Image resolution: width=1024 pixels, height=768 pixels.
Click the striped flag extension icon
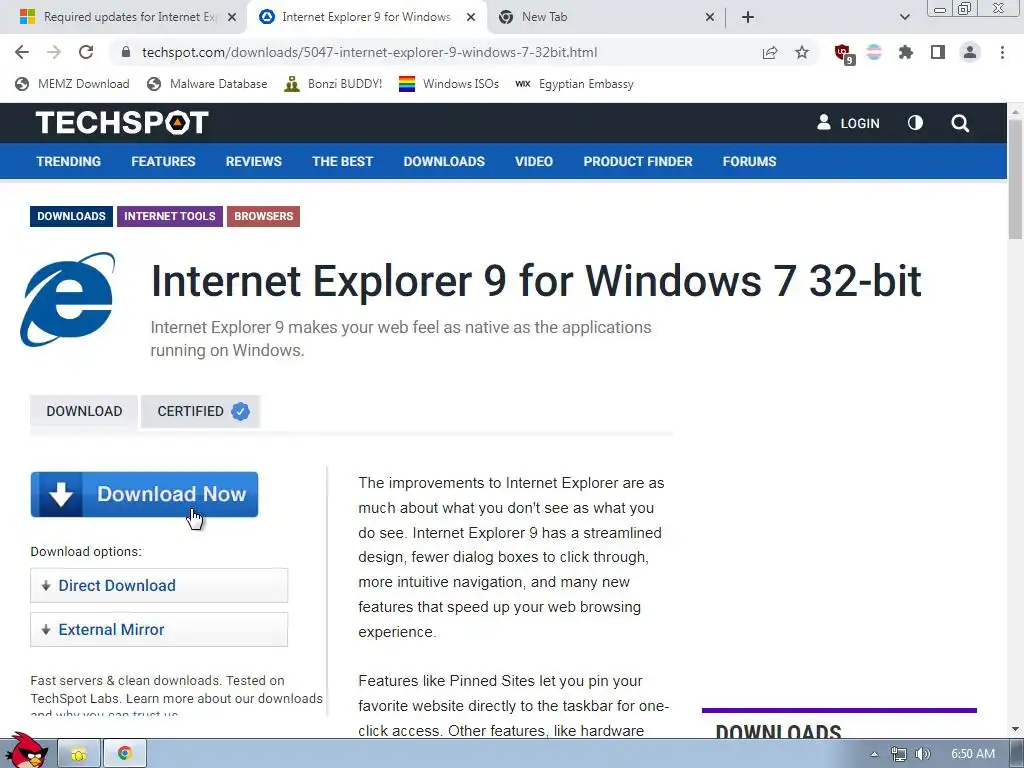(874, 52)
